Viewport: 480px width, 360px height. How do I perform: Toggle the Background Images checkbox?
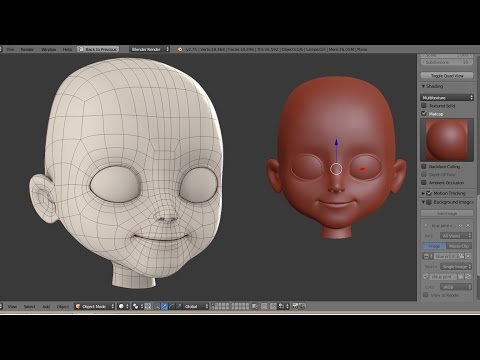[x=429, y=202]
